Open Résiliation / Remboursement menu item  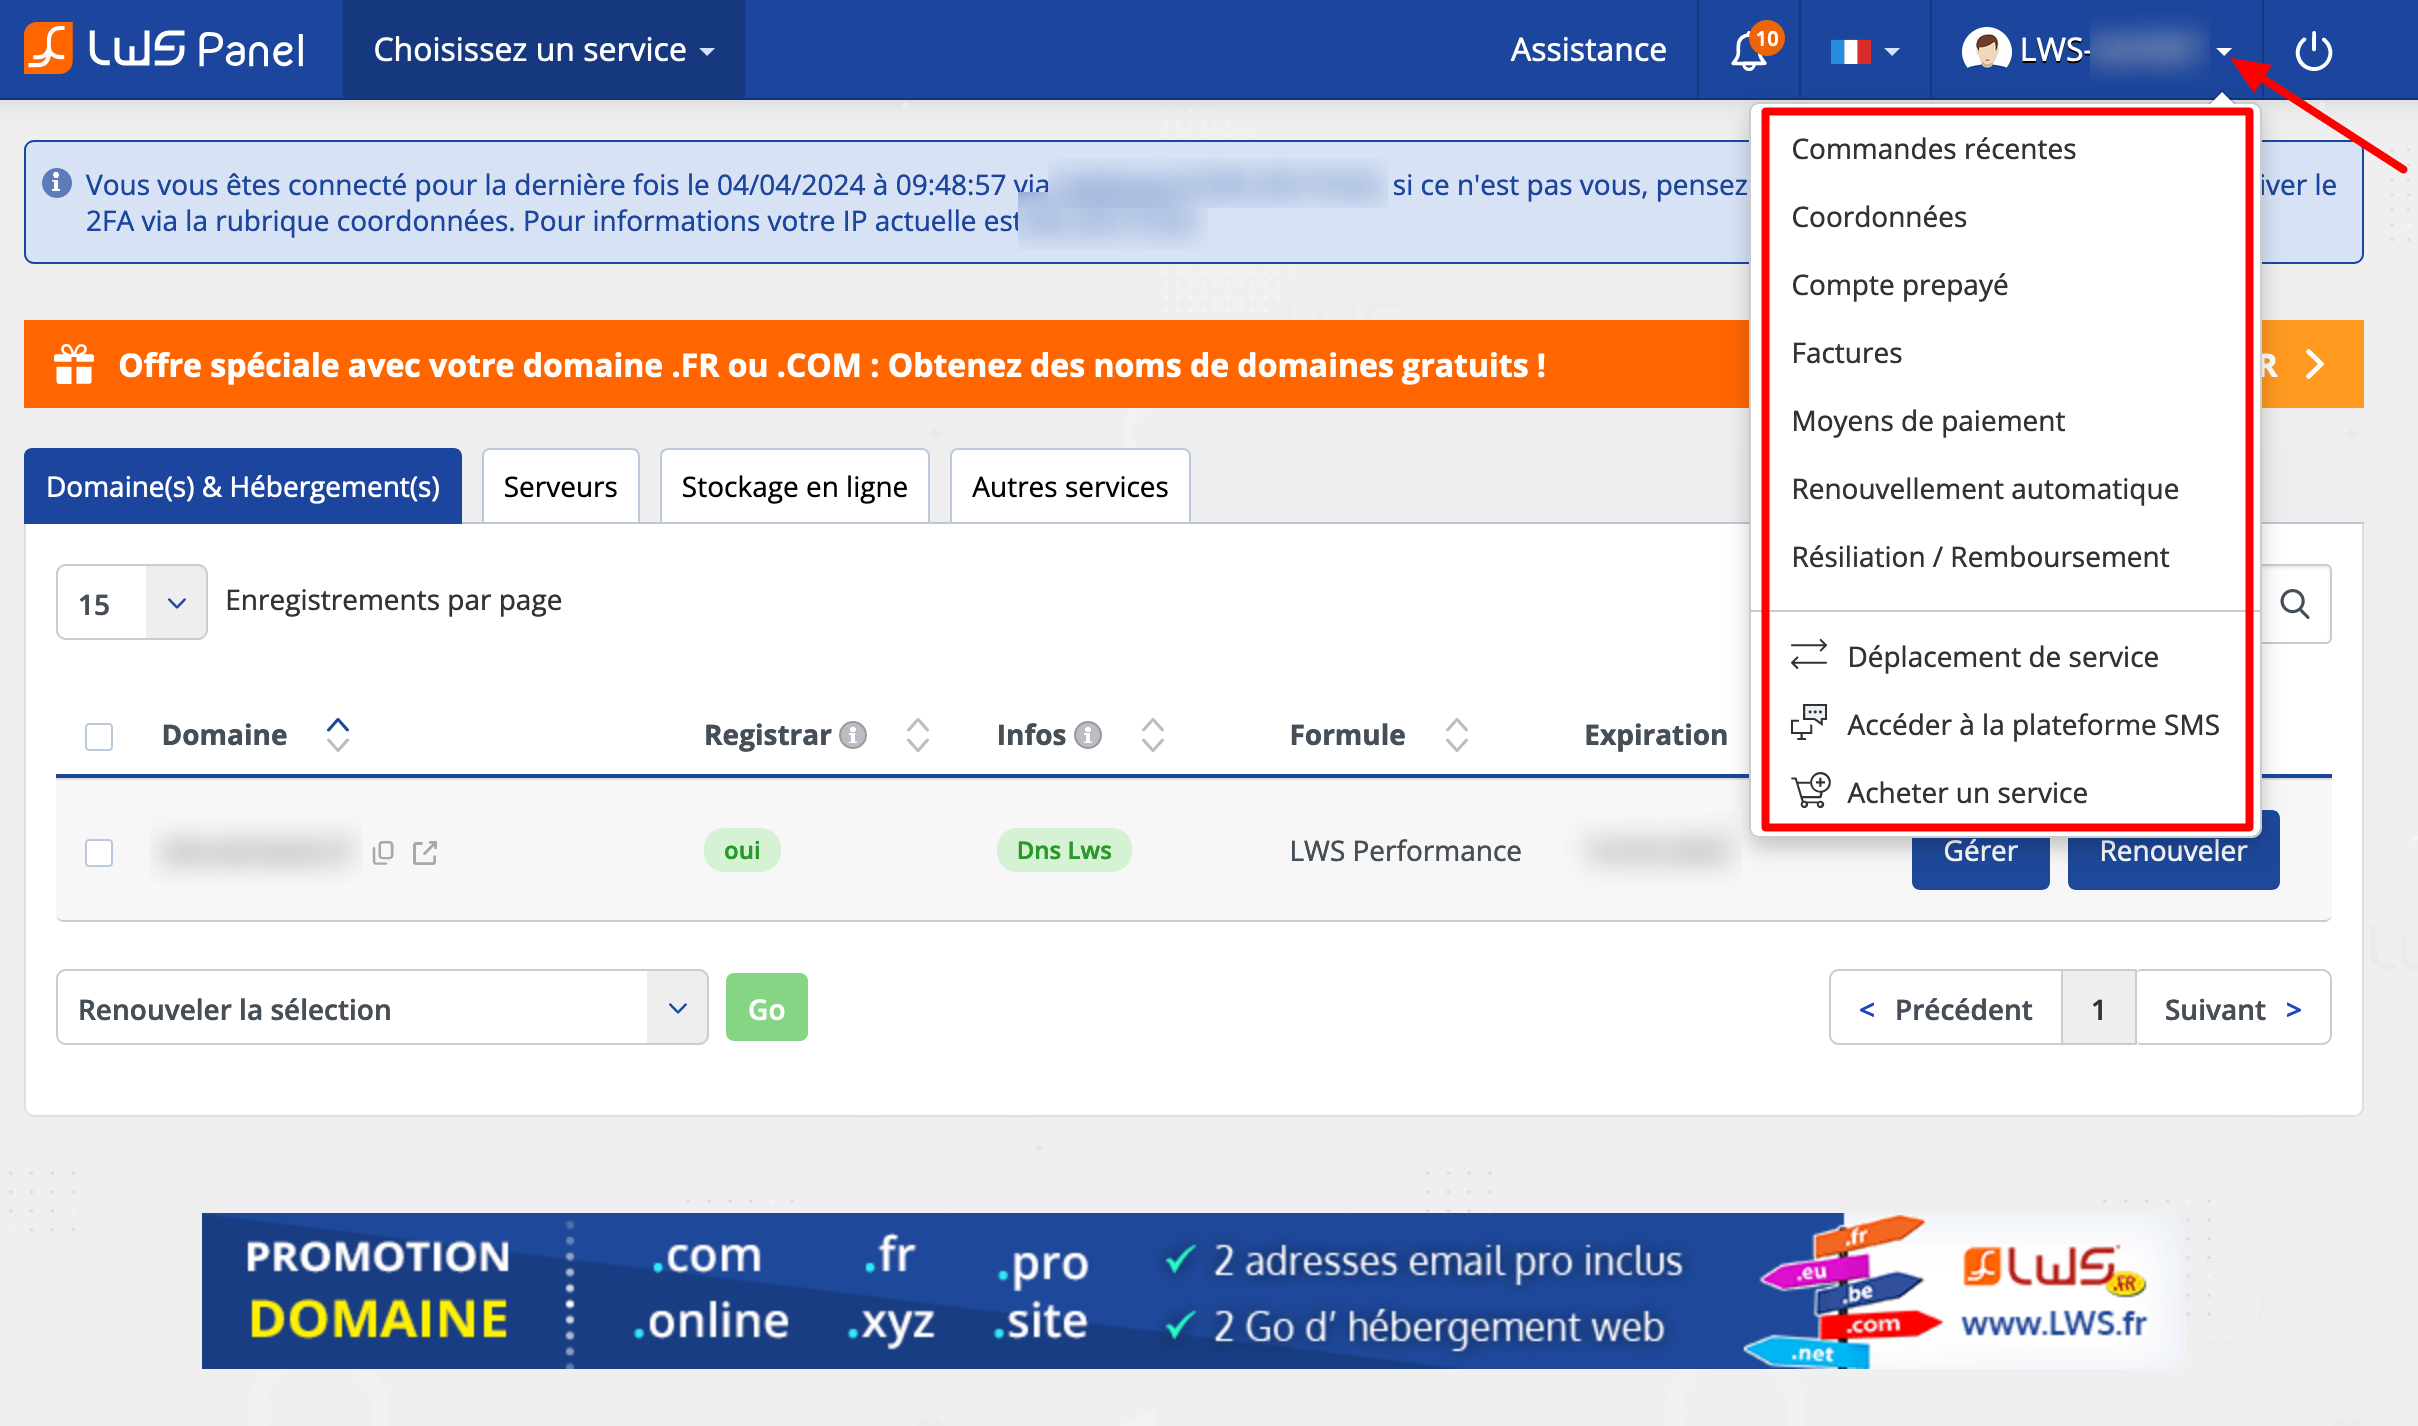point(1980,557)
